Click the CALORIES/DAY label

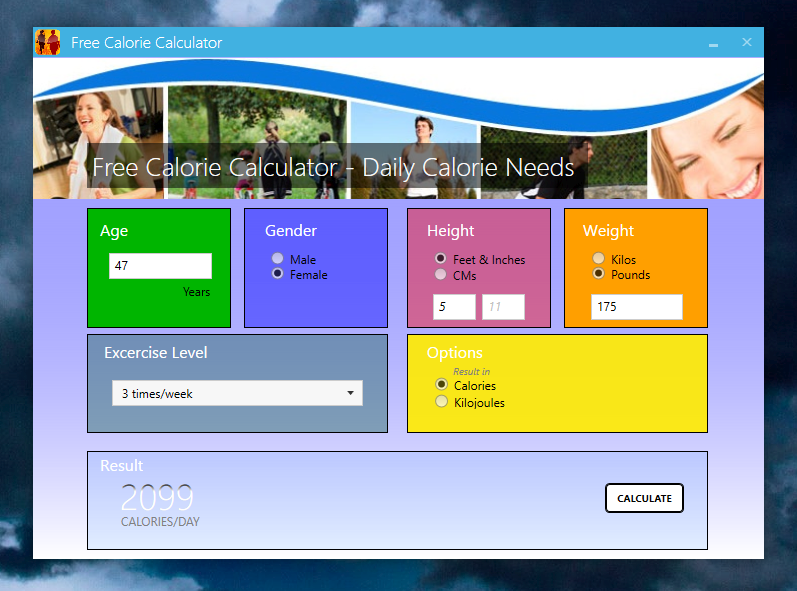tap(160, 522)
